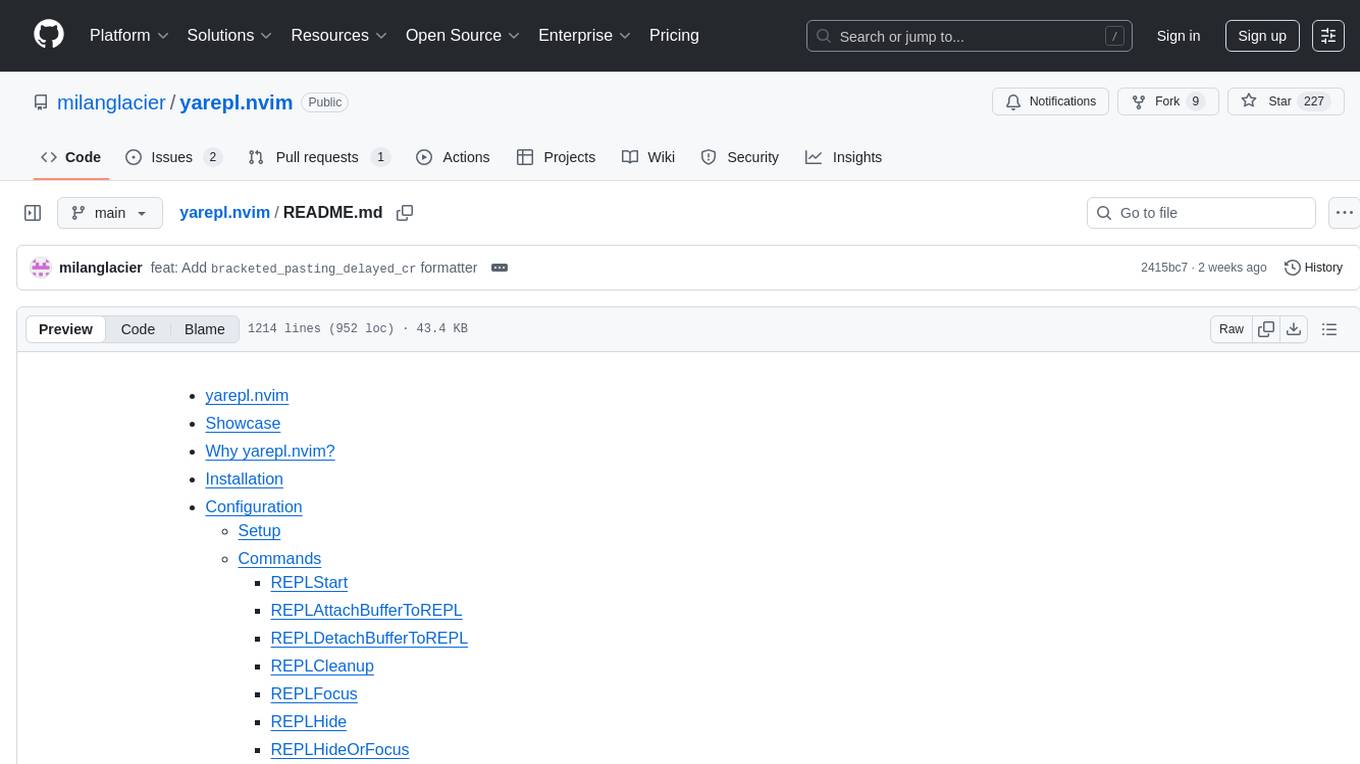The image size is (1360, 764).
Task: Jump to the REPLStart entry
Action: [309, 582]
